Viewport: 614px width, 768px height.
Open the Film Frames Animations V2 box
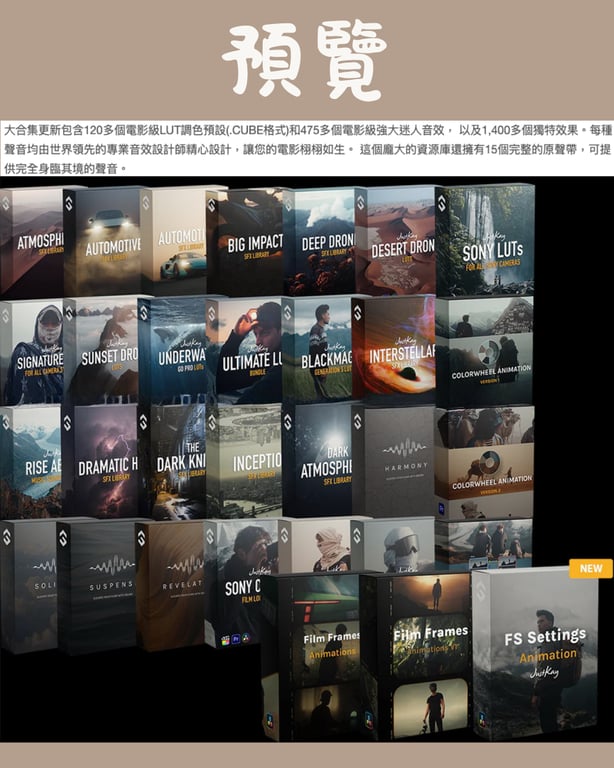(416, 656)
